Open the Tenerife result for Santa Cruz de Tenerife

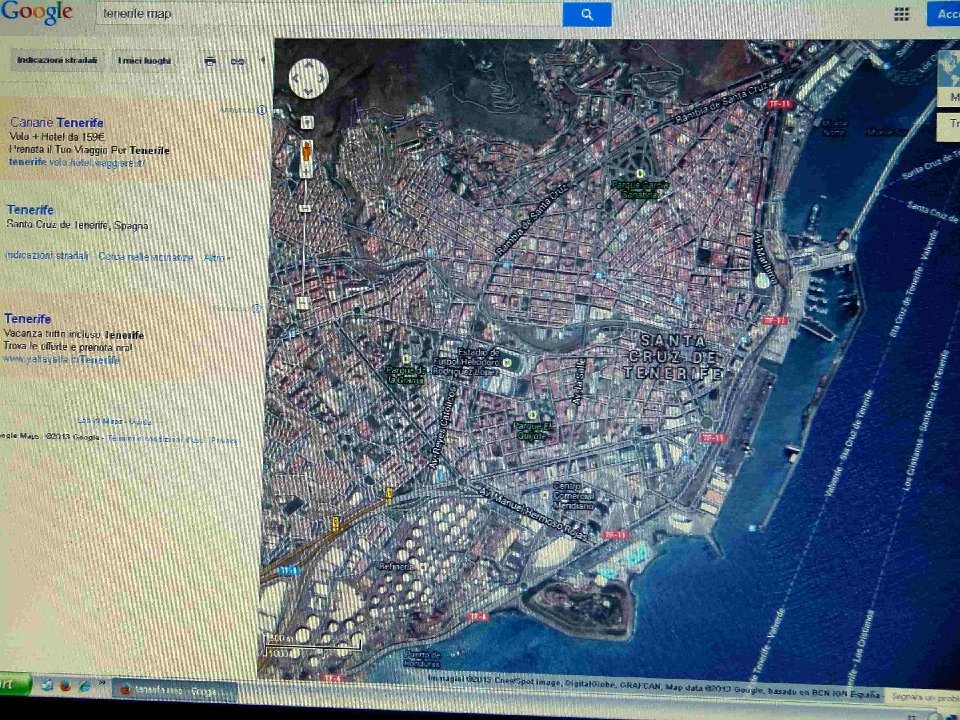point(29,210)
